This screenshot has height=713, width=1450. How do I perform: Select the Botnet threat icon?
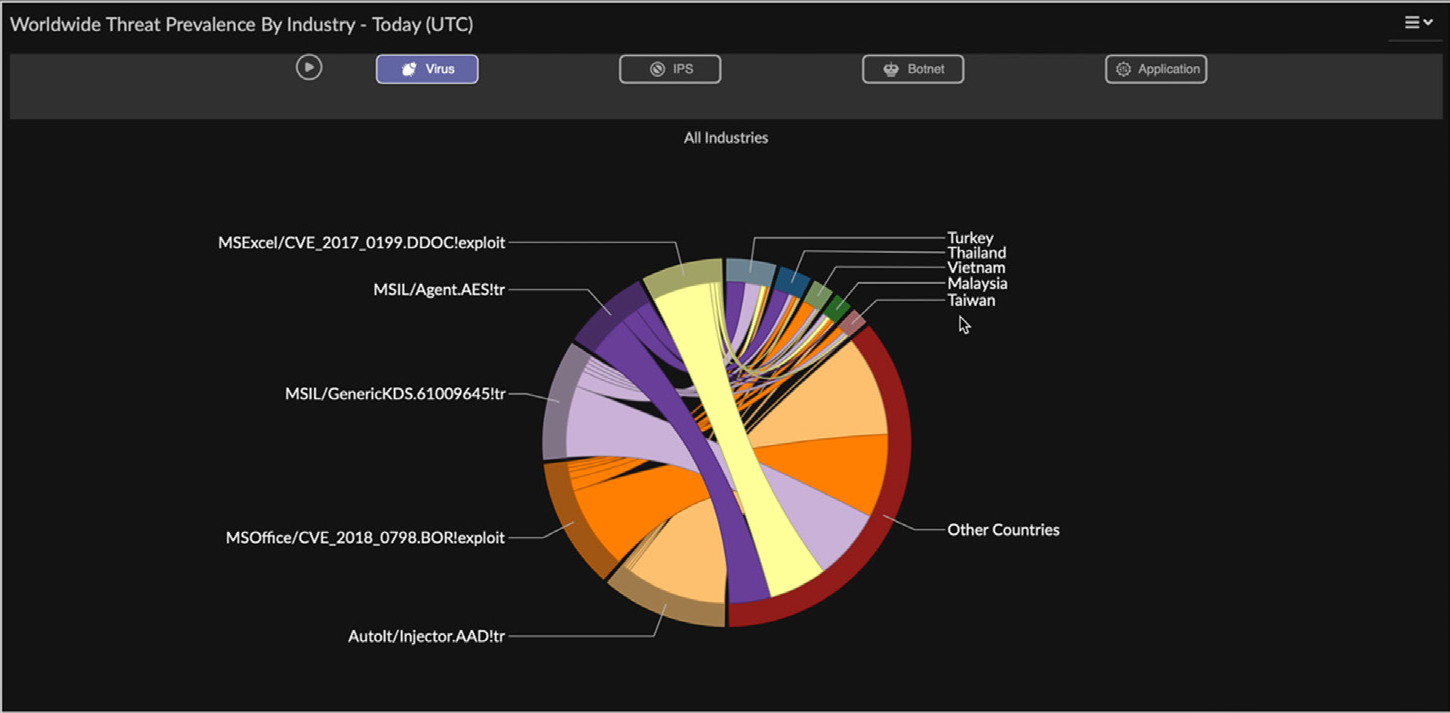click(x=890, y=68)
